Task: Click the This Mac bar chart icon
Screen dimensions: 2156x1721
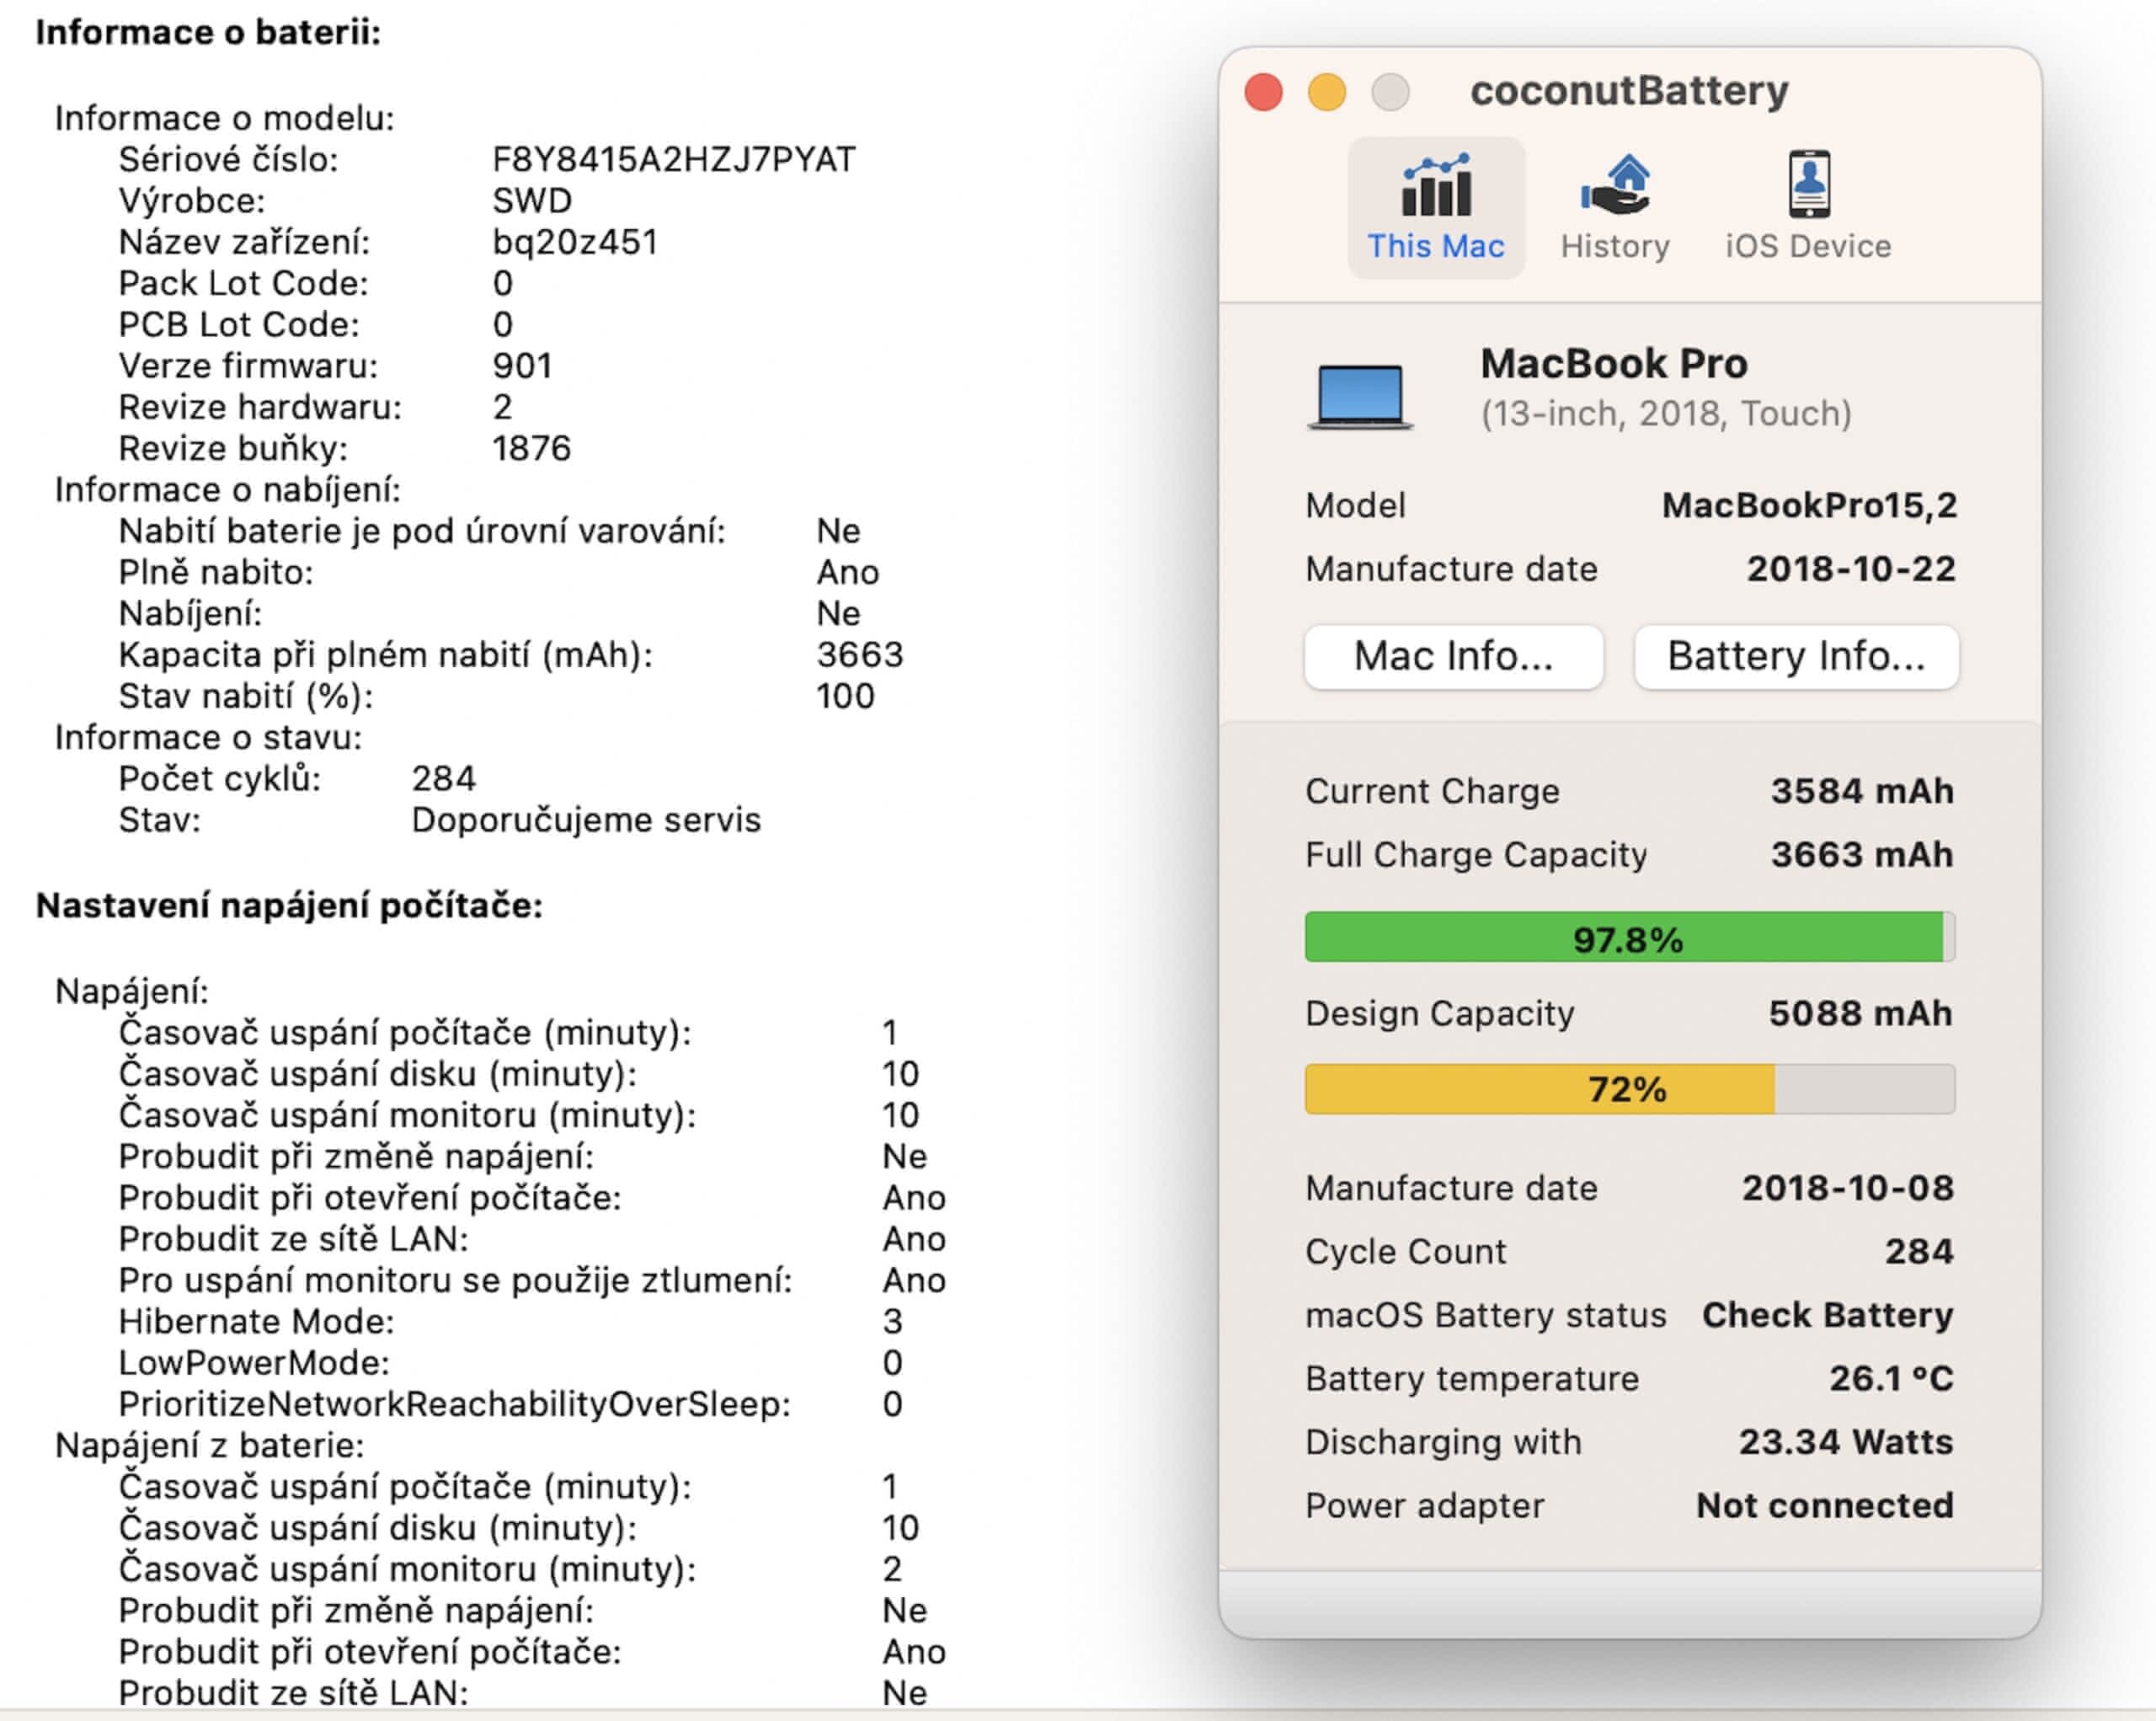Action: (1436, 186)
